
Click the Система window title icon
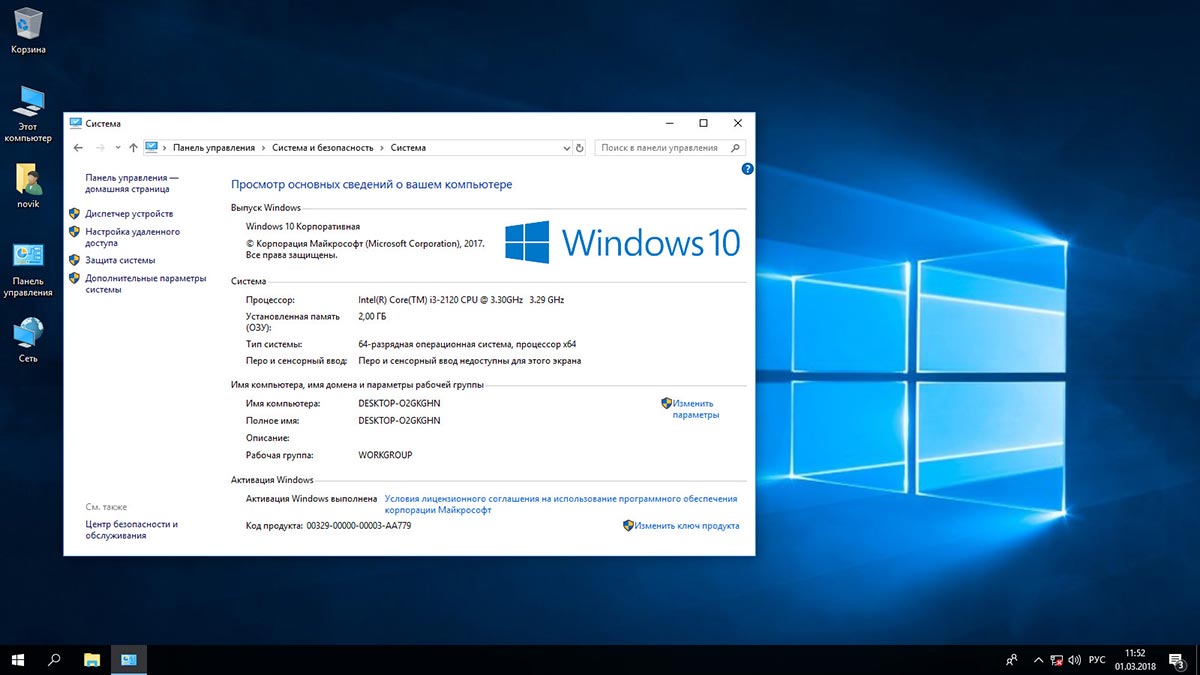(75, 123)
